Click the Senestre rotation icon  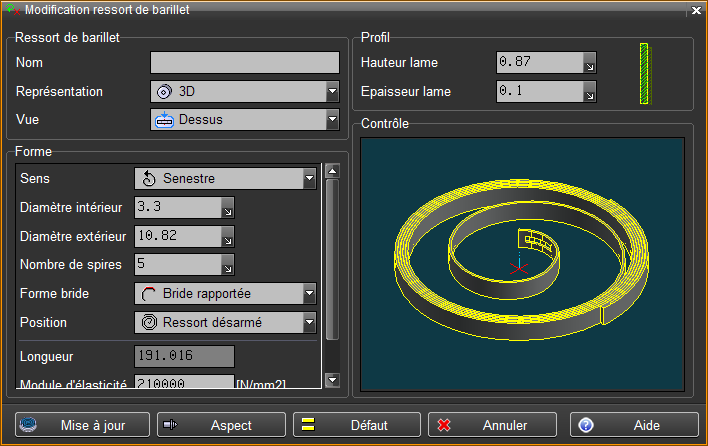pos(149,179)
